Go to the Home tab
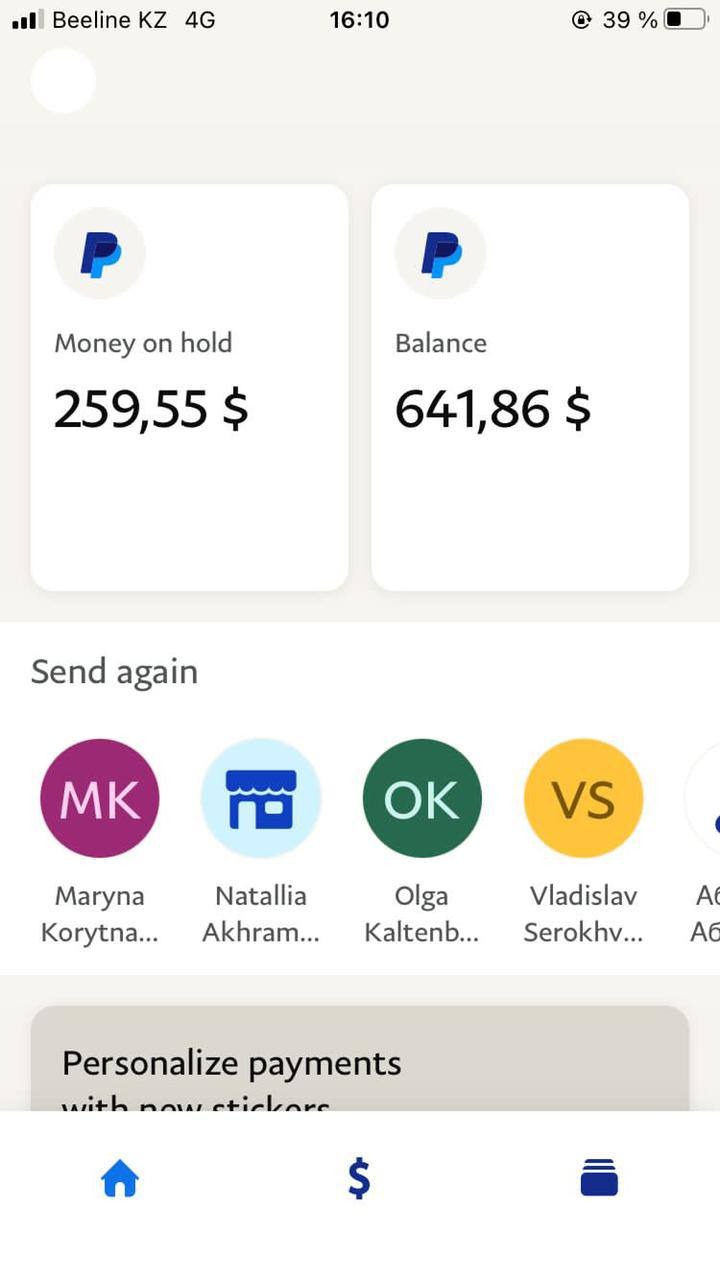This screenshot has width=720, height=1280. point(120,1180)
